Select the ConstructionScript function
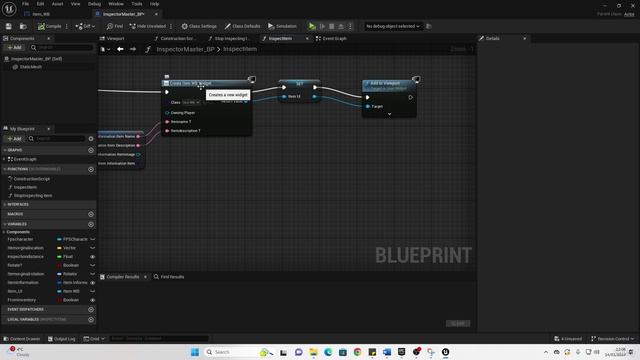Viewport: 640px width, 360px height. pos(31,179)
